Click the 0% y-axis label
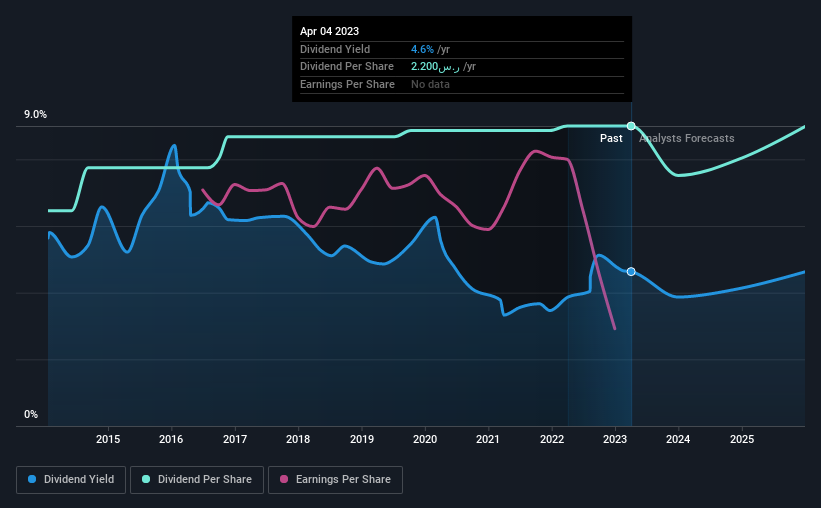The height and width of the screenshot is (508, 821). tap(31, 414)
